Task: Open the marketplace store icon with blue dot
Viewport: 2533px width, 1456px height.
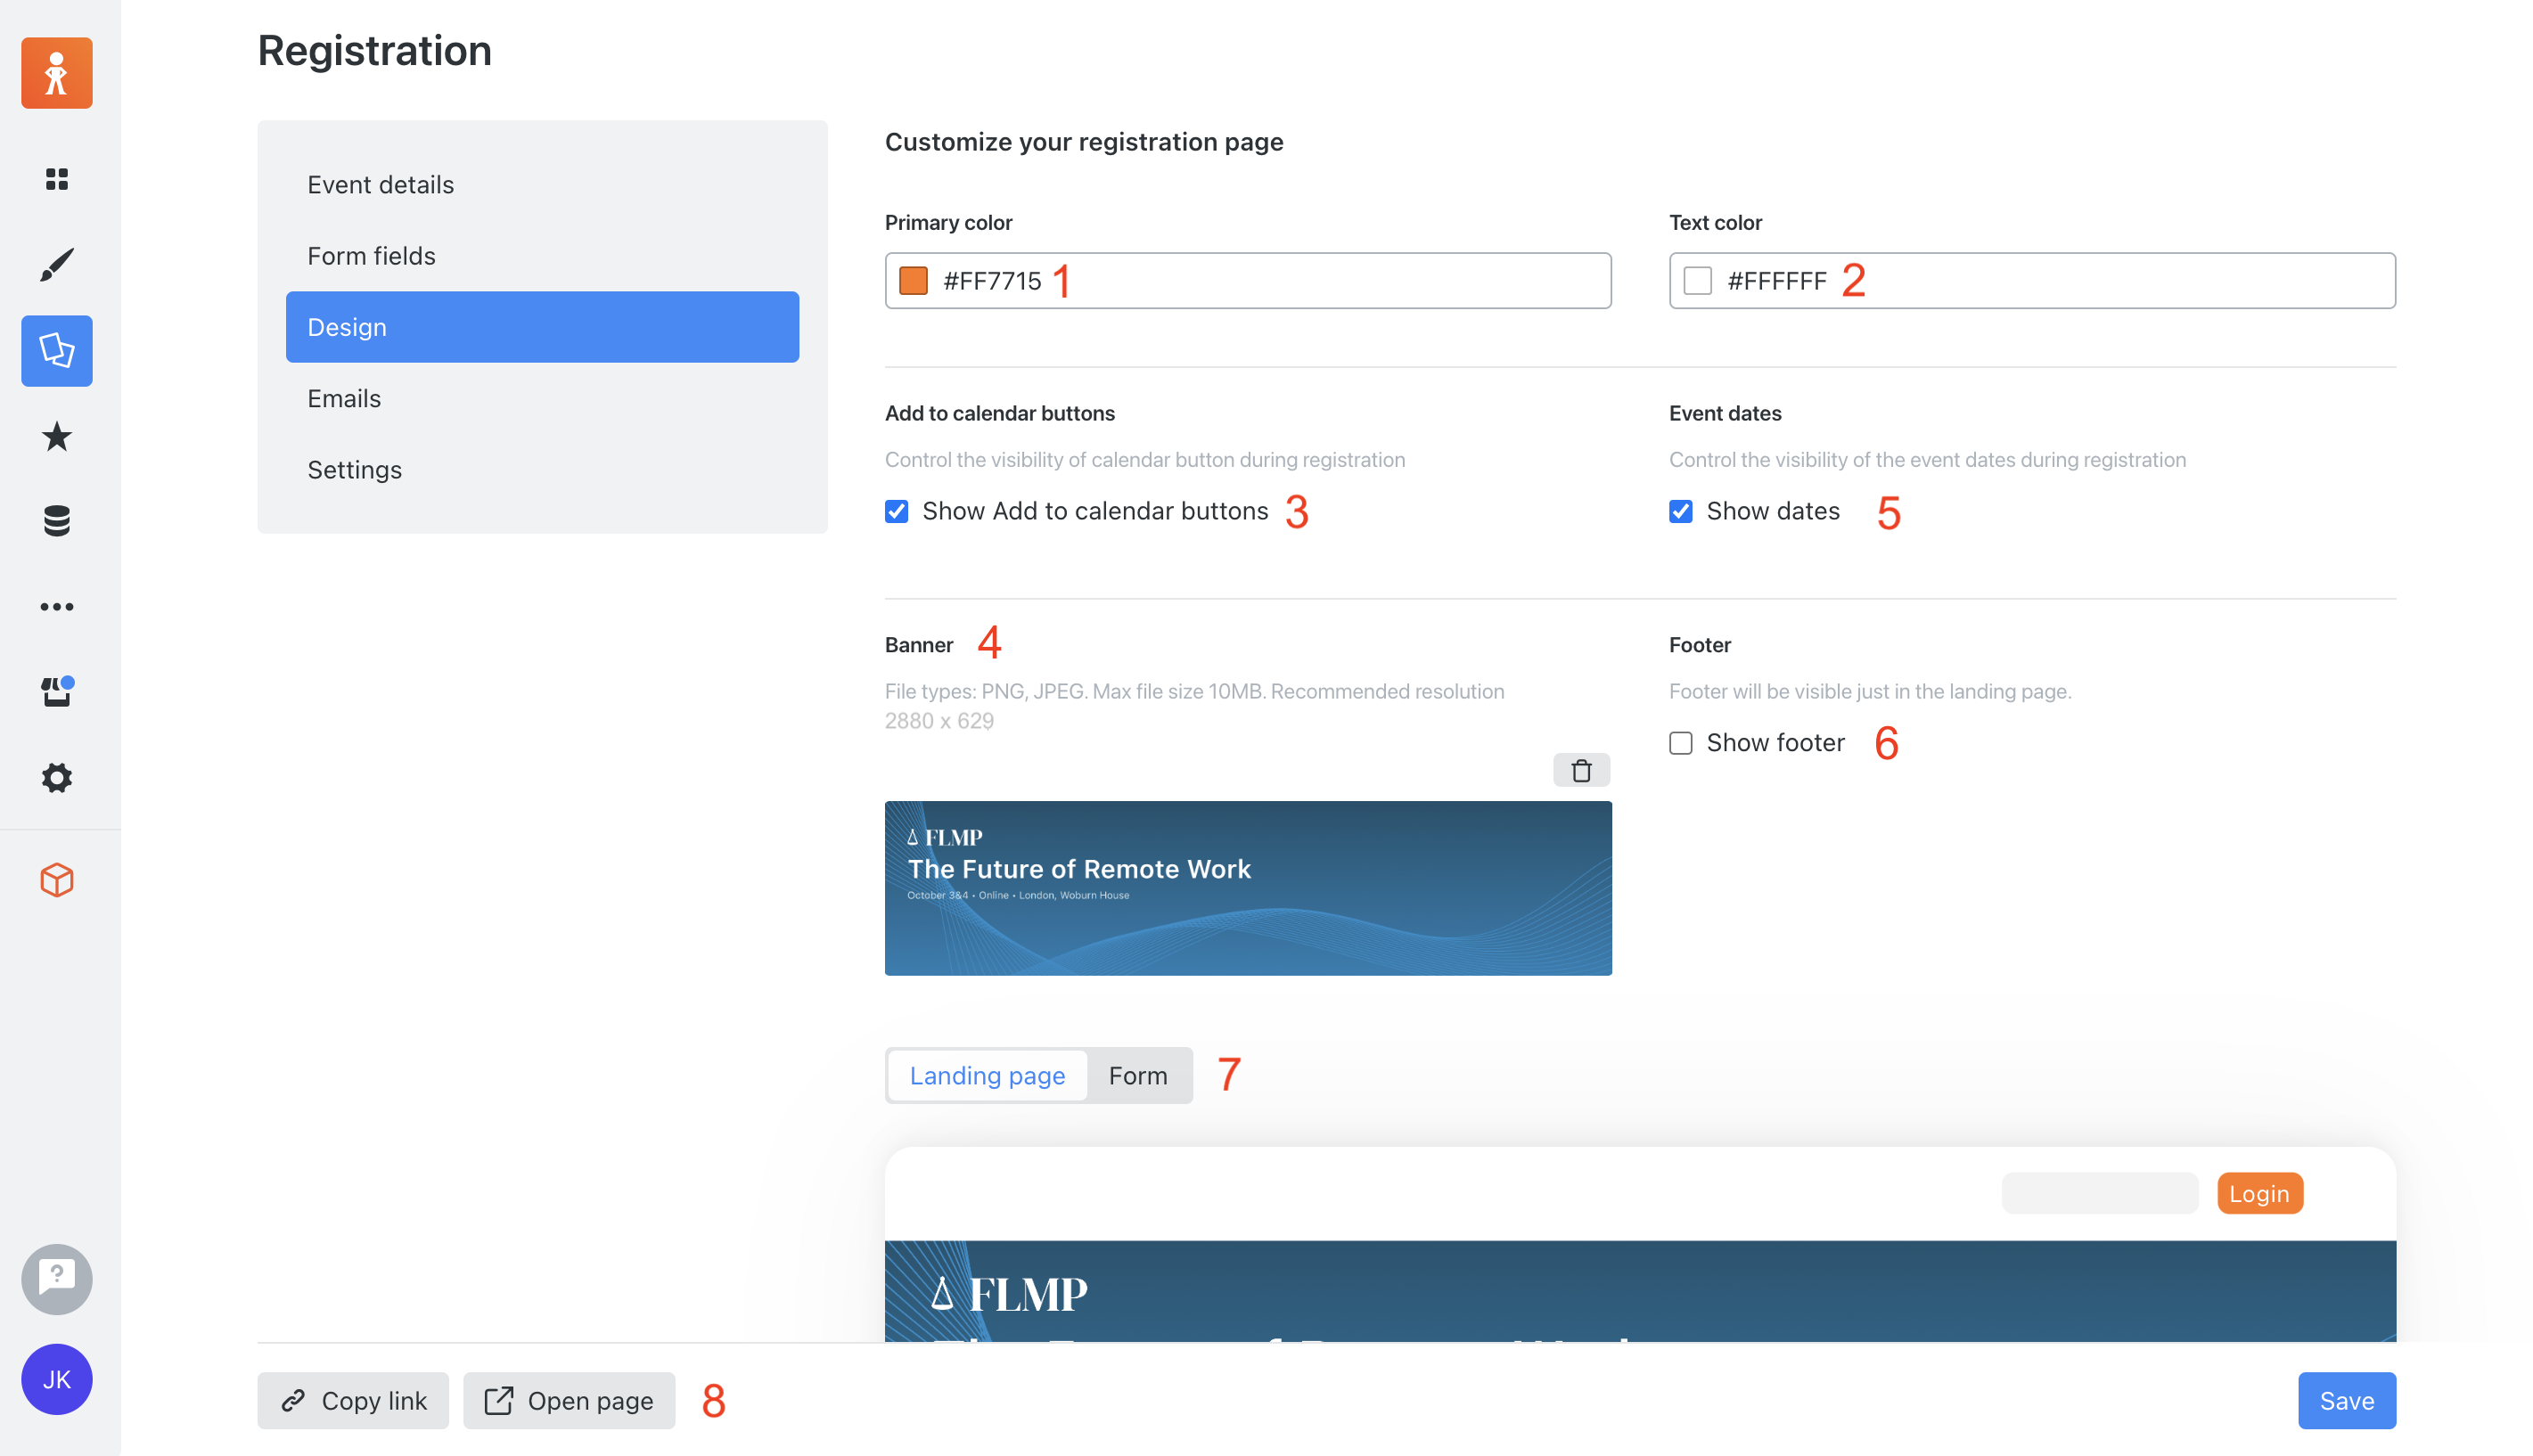Action: (x=57, y=692)
